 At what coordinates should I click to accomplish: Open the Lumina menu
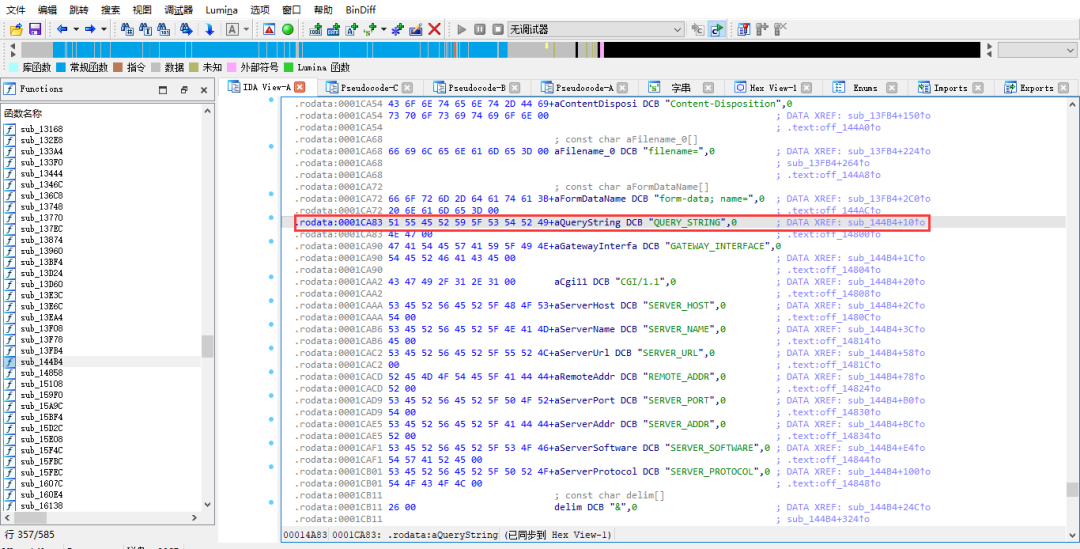click(221, 10)
